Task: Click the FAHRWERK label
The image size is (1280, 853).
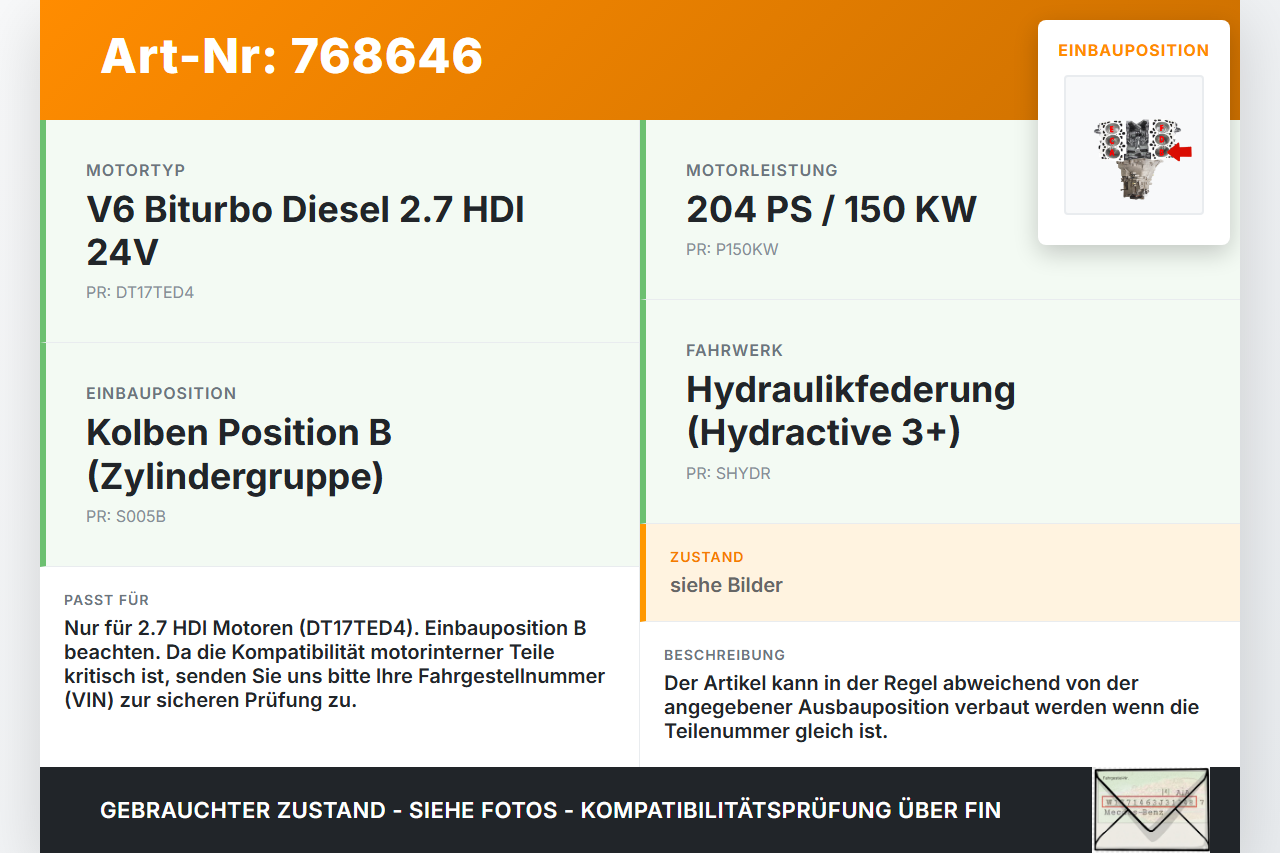Action: [735, 350]
